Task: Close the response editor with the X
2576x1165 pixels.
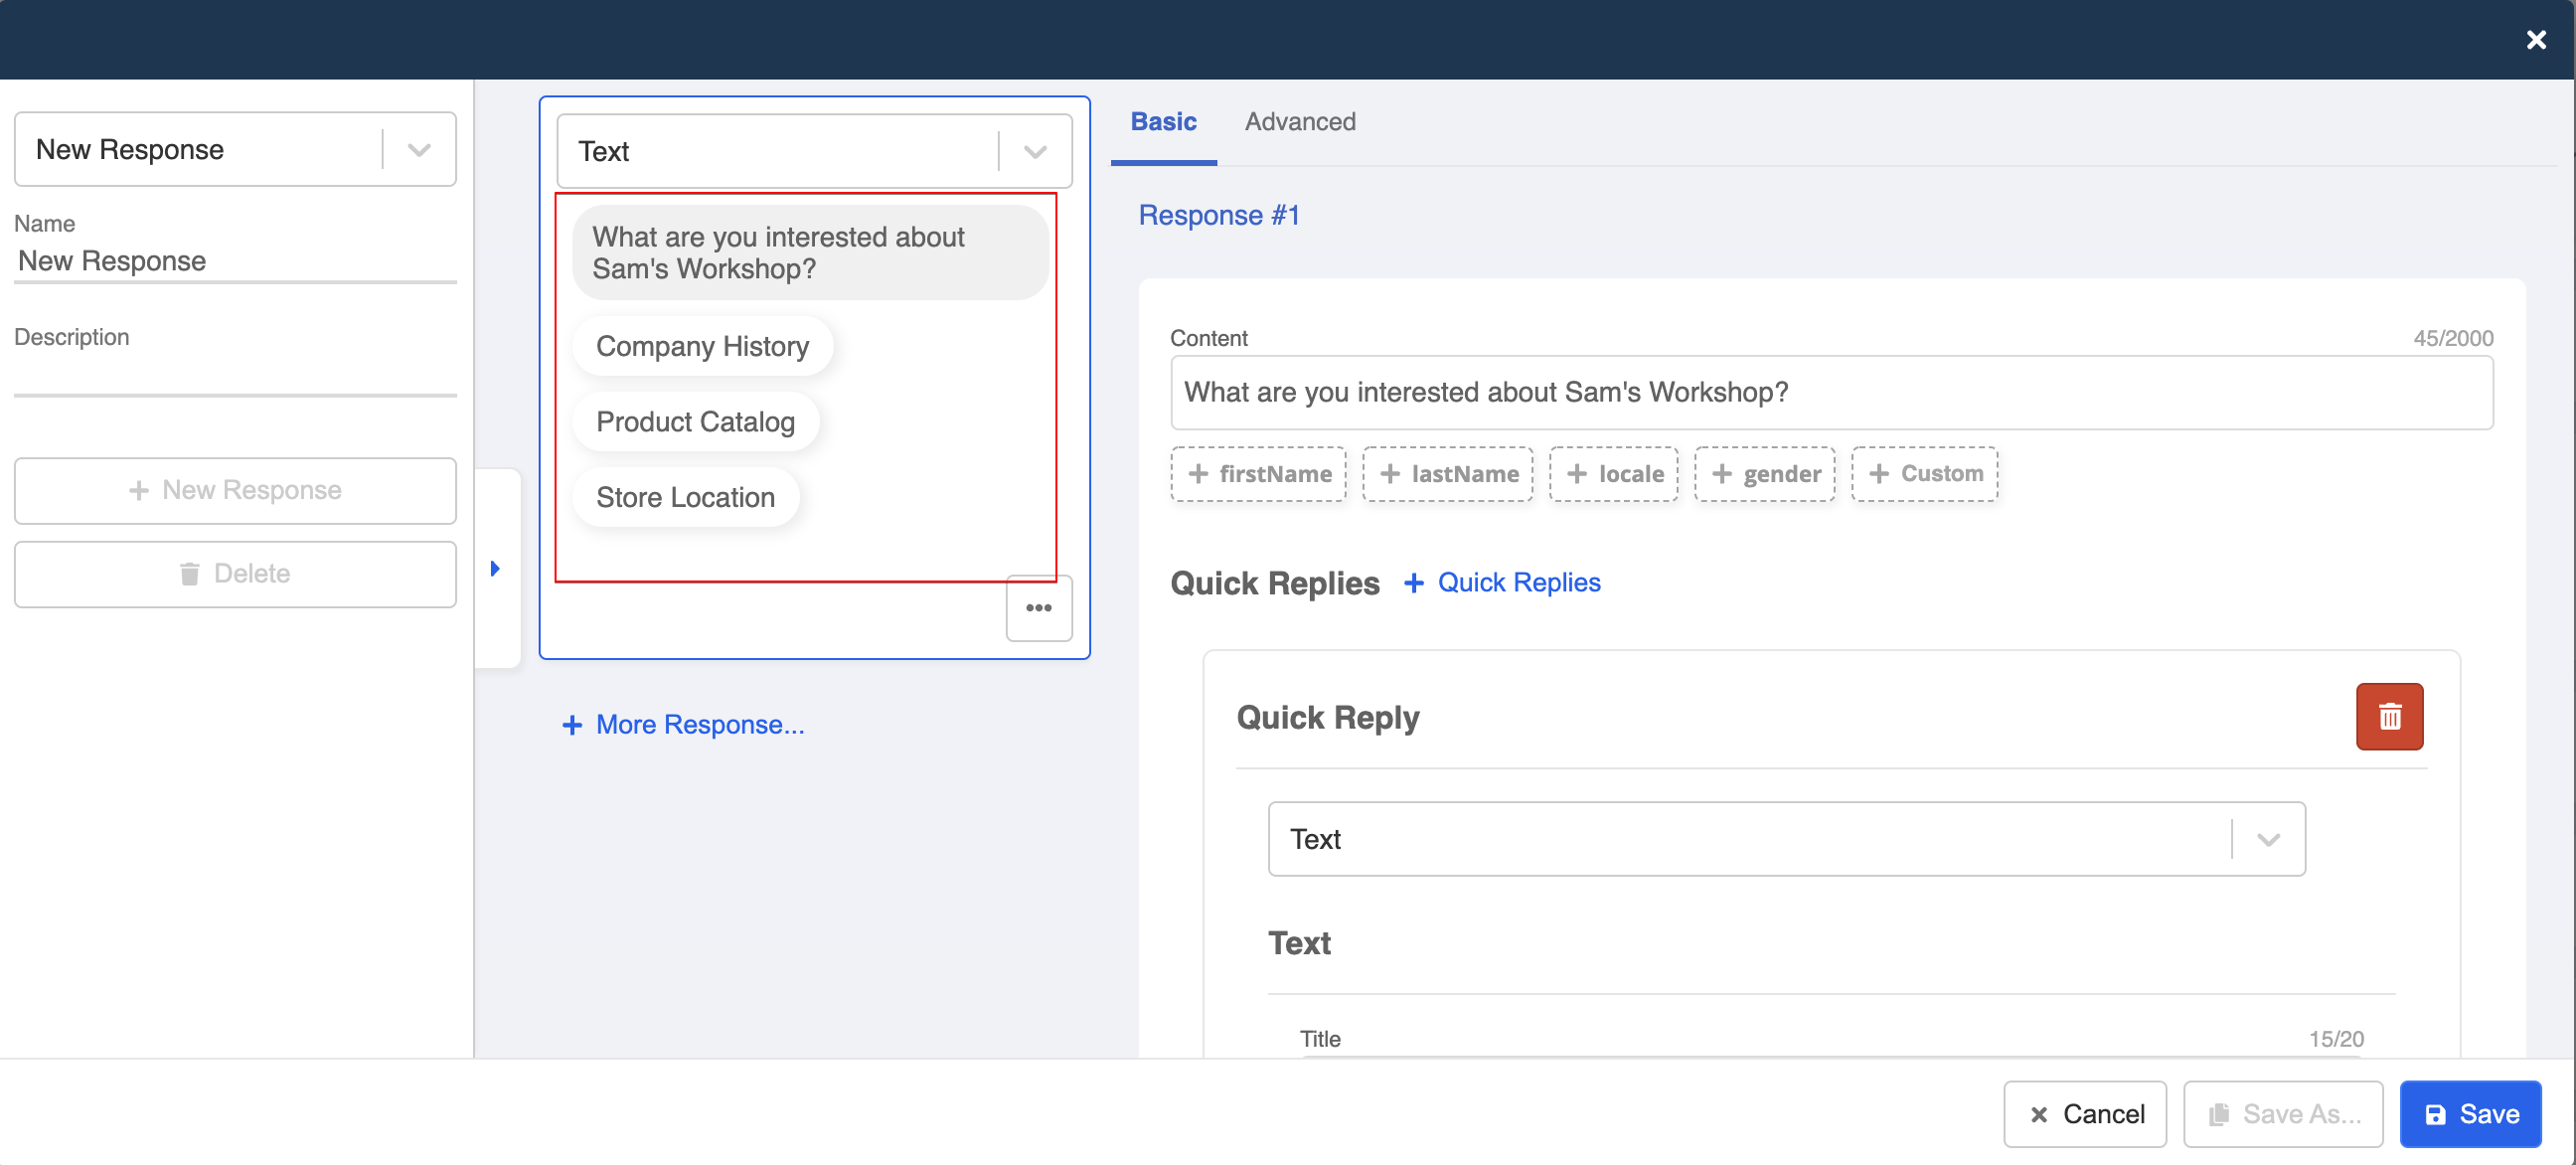Action: point(2537,39)
